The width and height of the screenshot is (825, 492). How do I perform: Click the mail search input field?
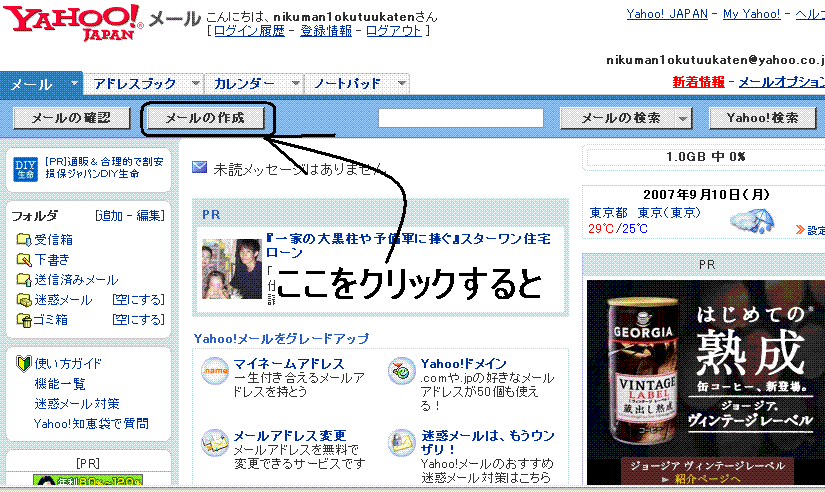pyautogui.click(x=461, y=118)
